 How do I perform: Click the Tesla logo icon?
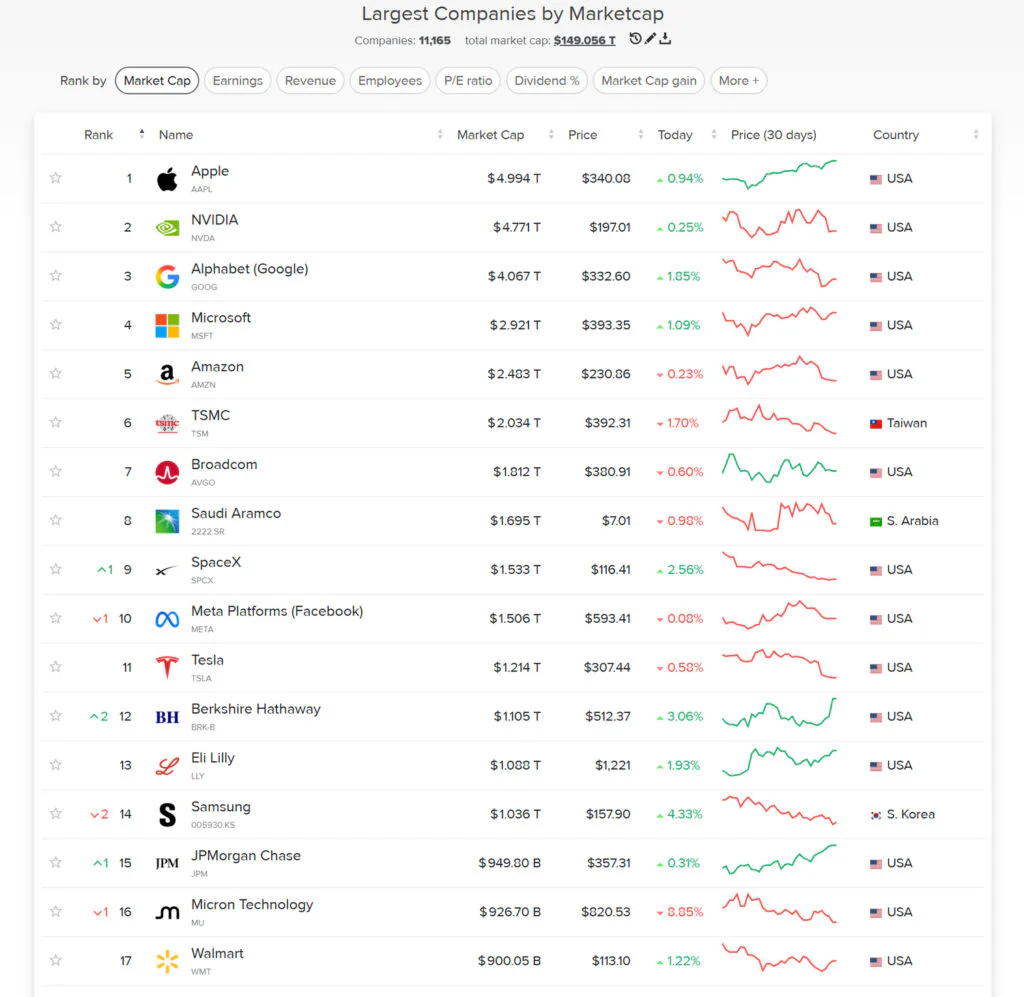click(167, 667)
